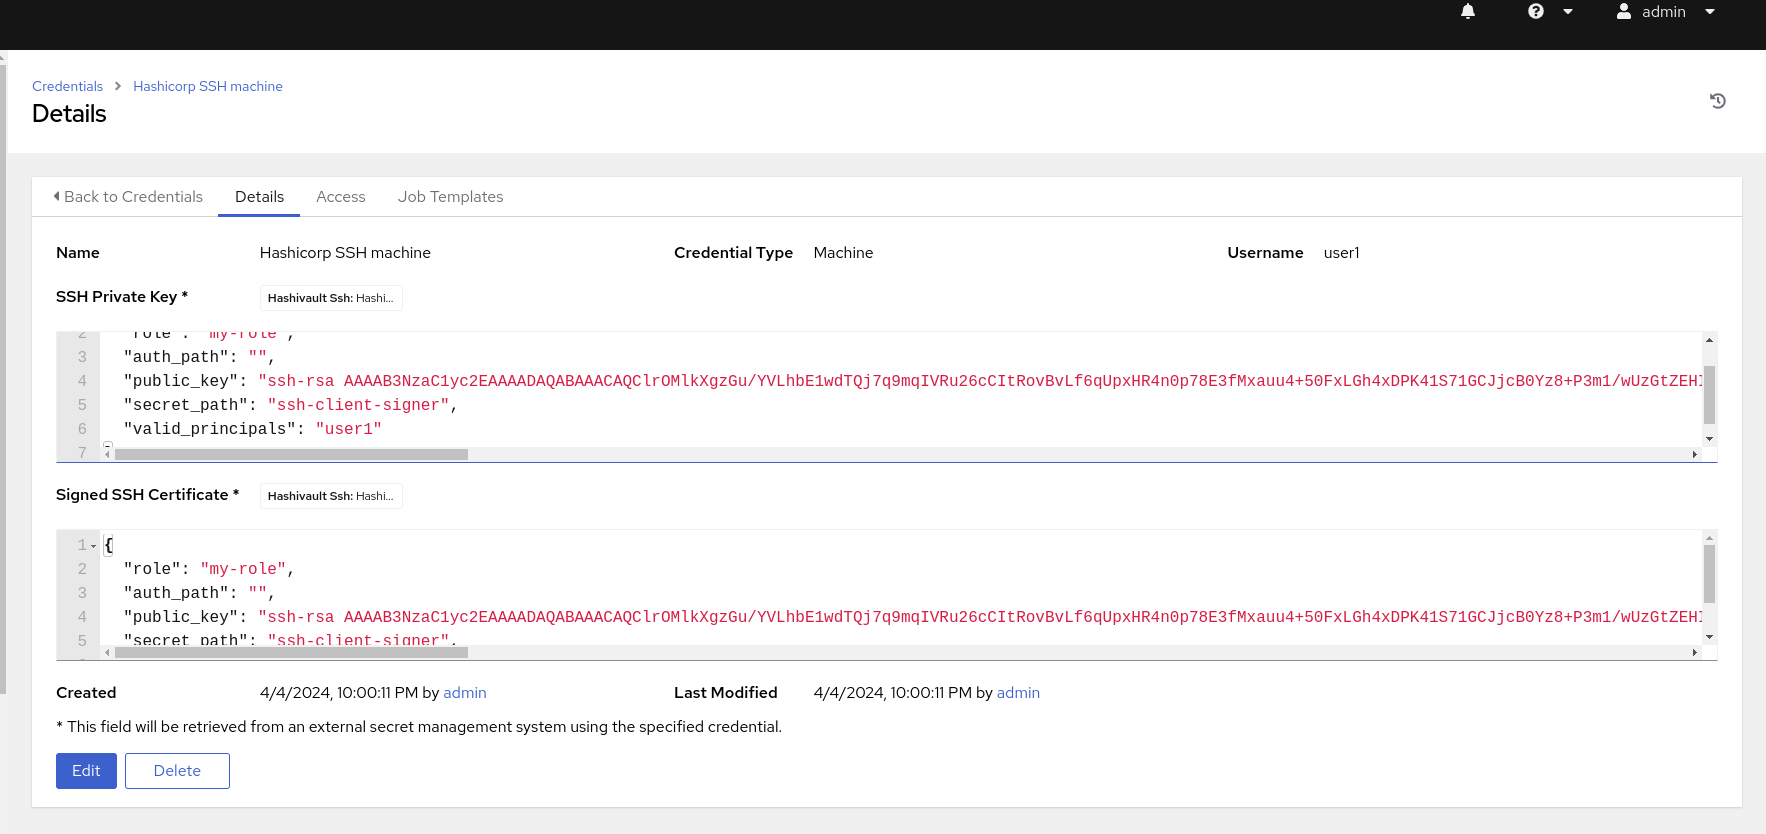Open the Job Templates tab
This screenshot has width=1766, height=834.
click(450, 197)
